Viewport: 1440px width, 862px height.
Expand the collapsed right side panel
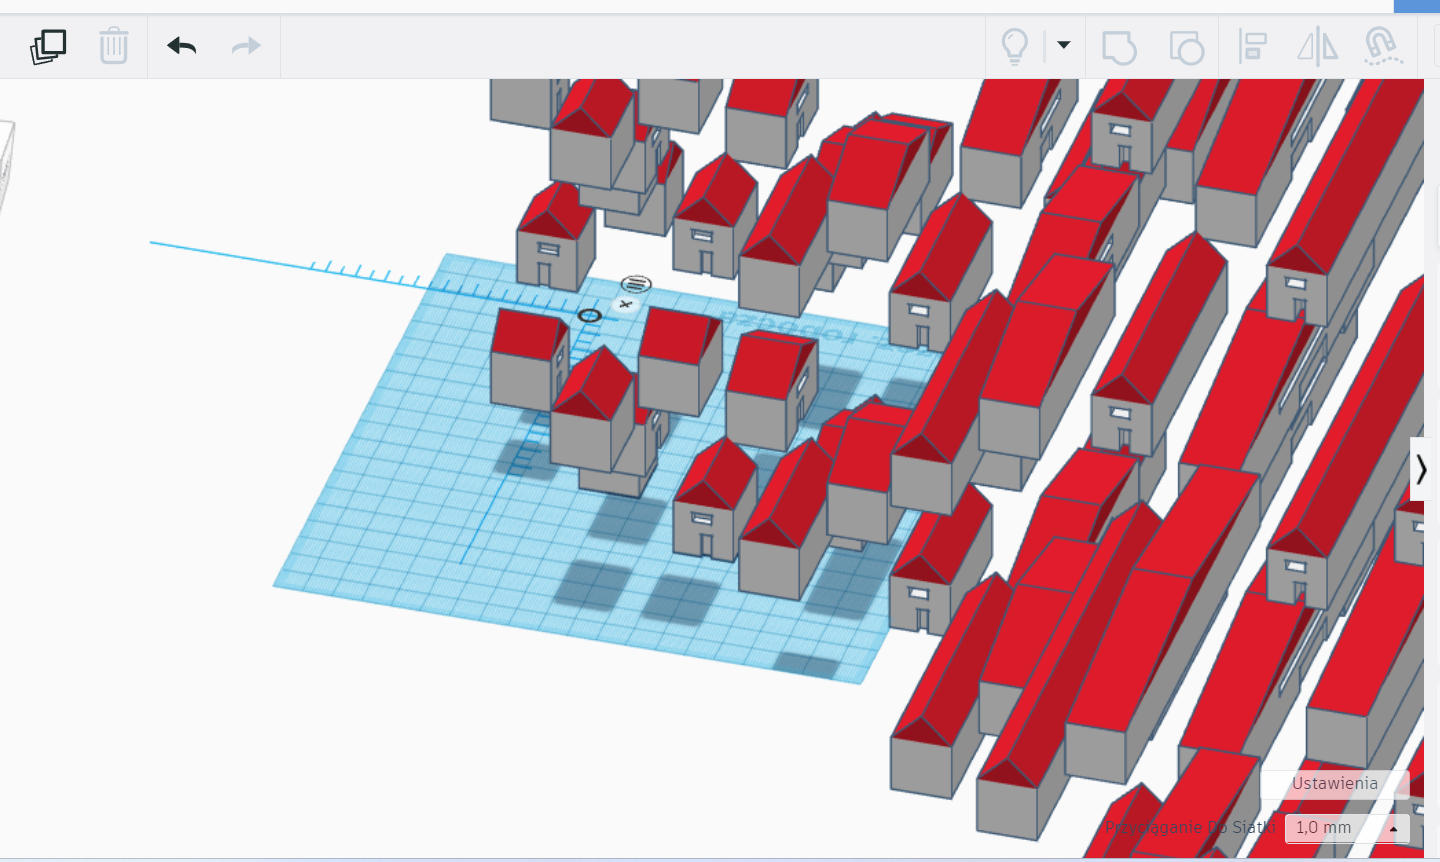(1421, 468)
